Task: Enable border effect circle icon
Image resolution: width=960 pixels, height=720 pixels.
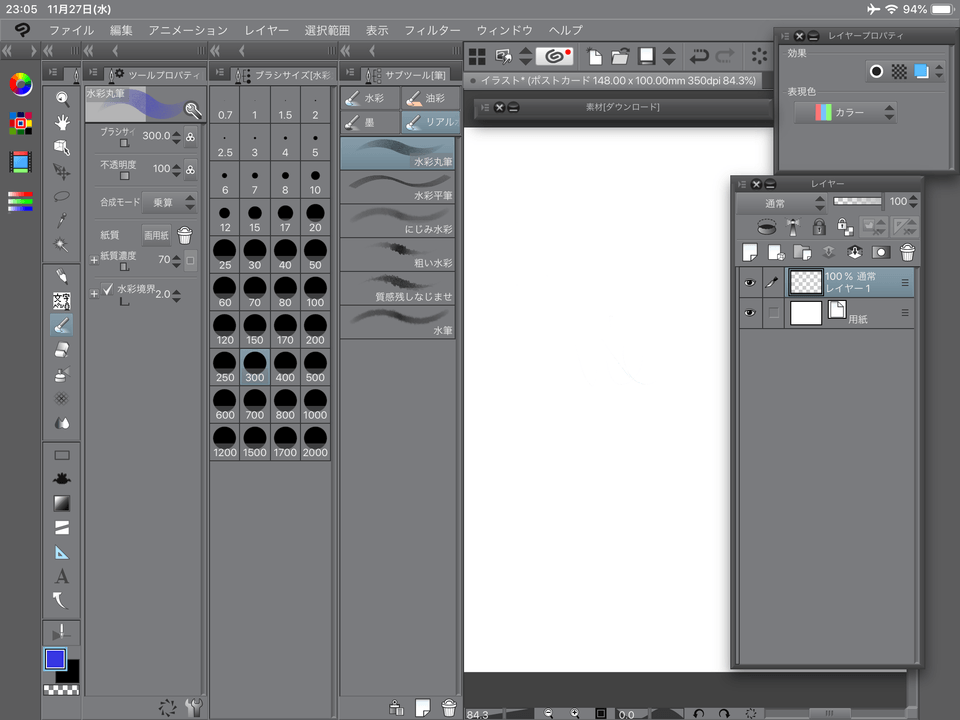Action: click(876, 72)
